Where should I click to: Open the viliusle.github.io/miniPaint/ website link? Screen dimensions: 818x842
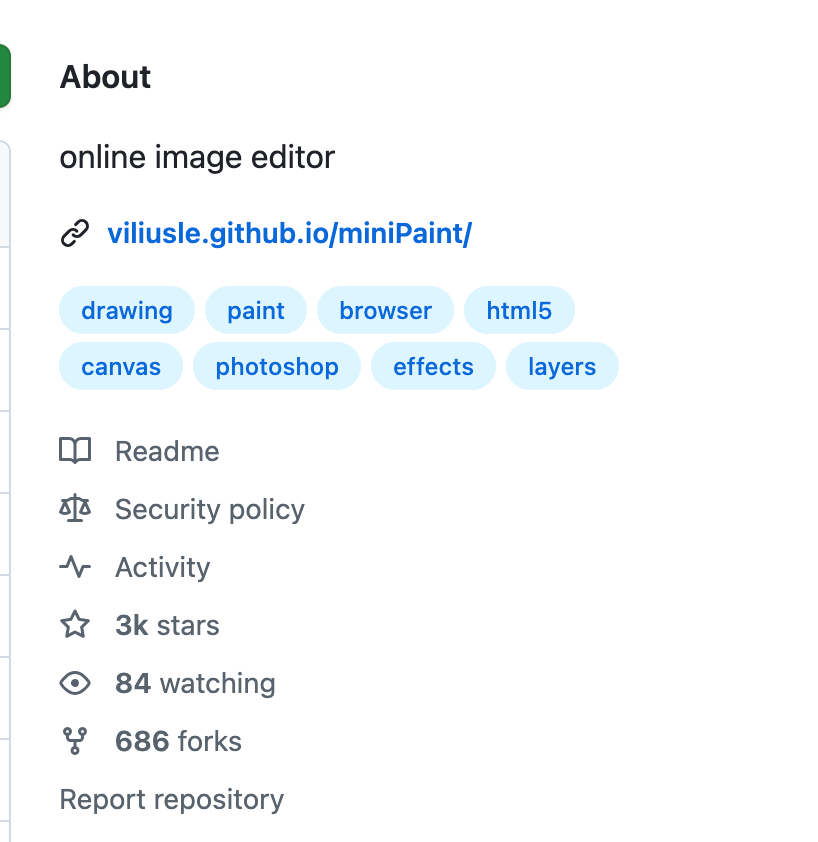tap(289, 234)
